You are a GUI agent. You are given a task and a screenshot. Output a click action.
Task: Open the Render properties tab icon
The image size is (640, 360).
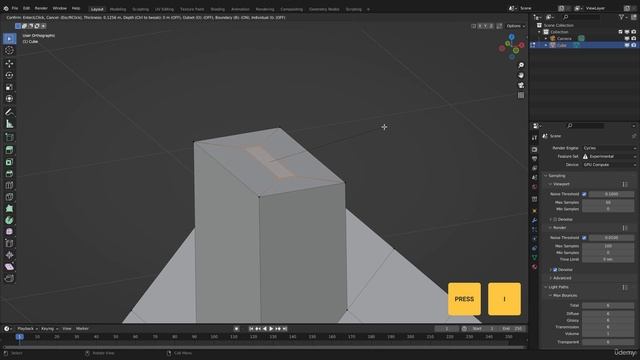click(534, 149)
